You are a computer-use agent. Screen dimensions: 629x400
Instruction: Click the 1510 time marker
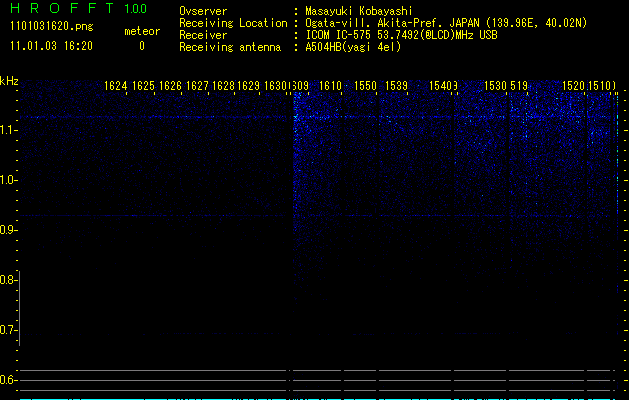pyautogui.click(x=600, y=86)
